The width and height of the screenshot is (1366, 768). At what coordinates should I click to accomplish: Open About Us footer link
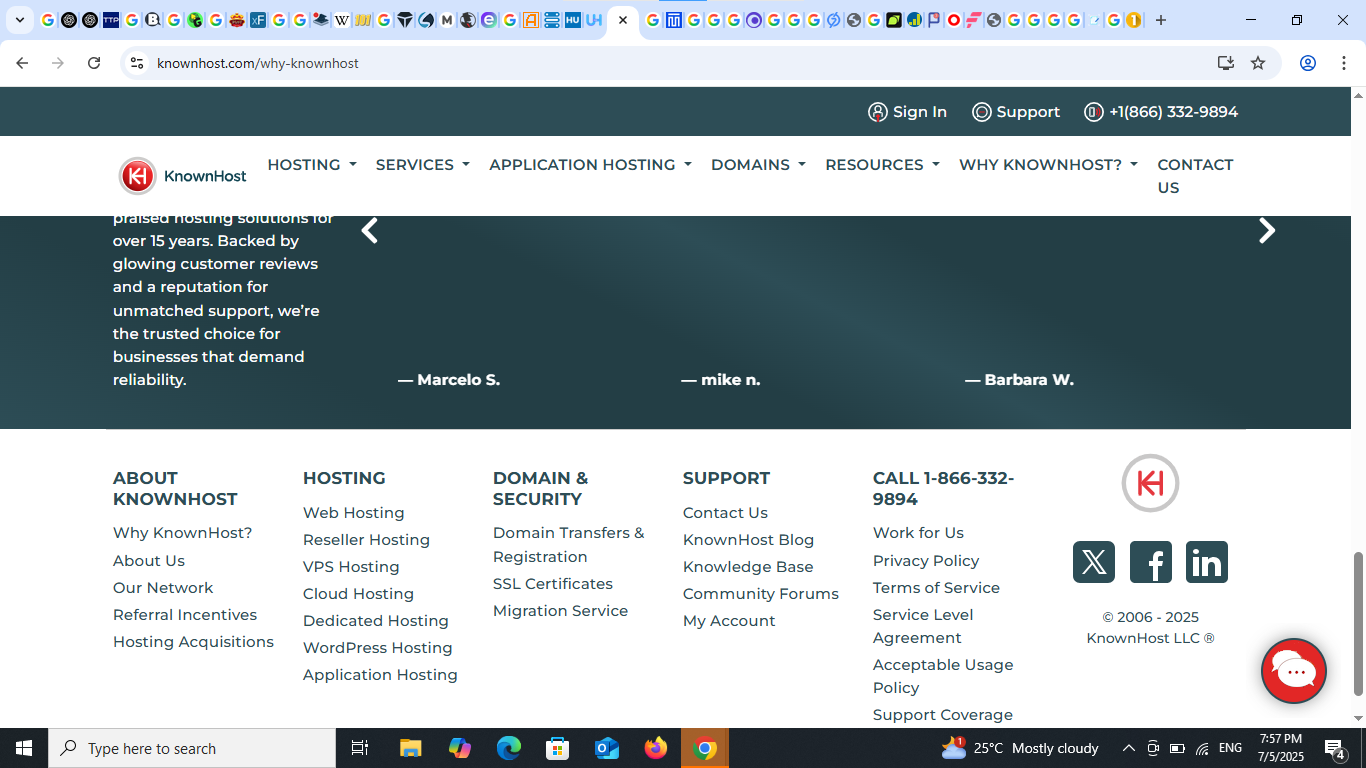(149, 561)
